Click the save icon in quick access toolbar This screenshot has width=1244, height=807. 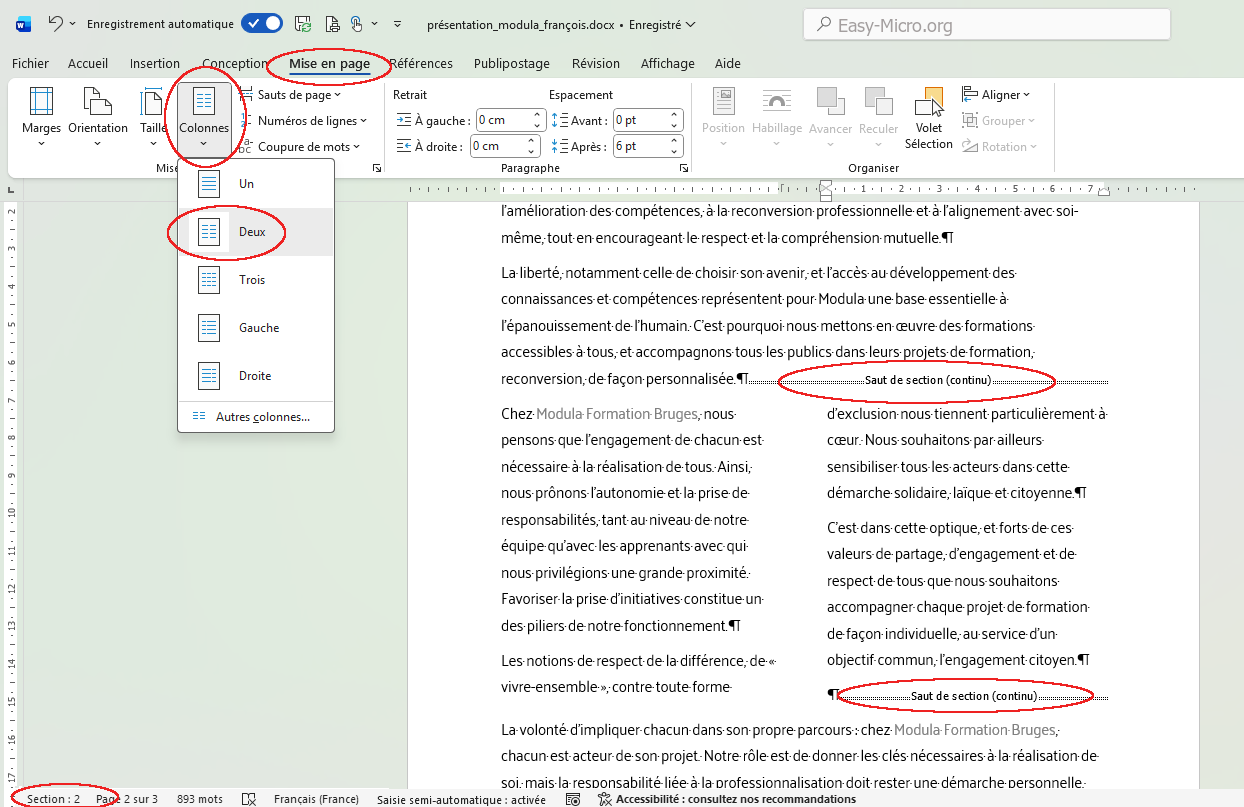click(302, 24)
